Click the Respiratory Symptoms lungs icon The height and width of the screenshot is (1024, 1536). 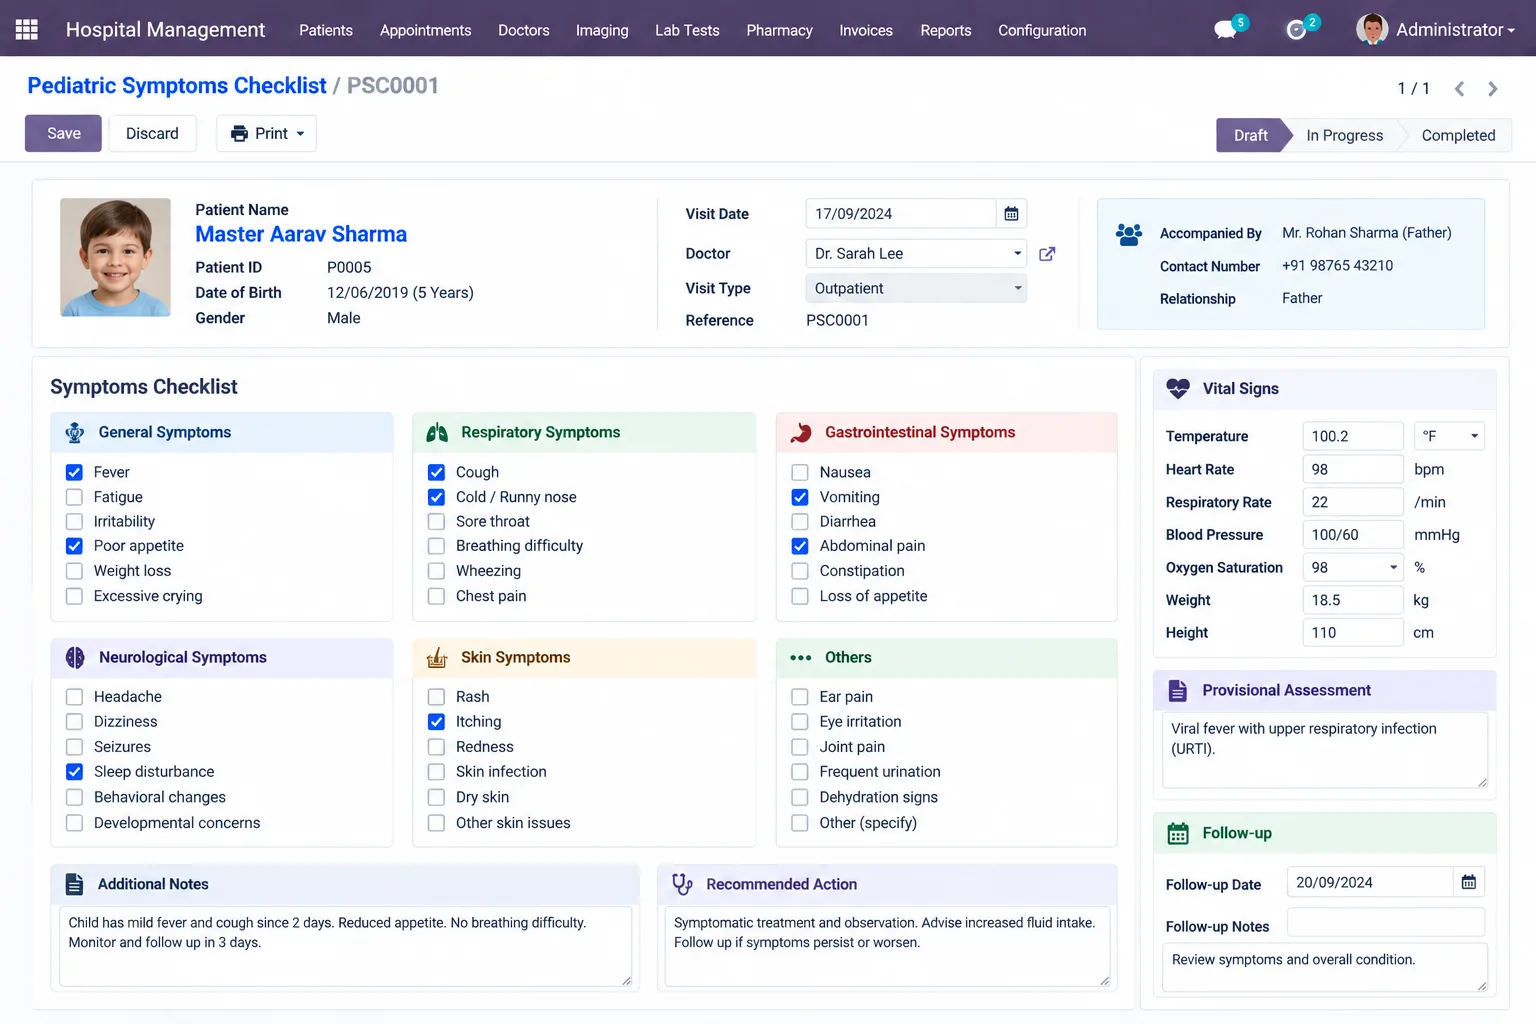click(x=437, y=433)
